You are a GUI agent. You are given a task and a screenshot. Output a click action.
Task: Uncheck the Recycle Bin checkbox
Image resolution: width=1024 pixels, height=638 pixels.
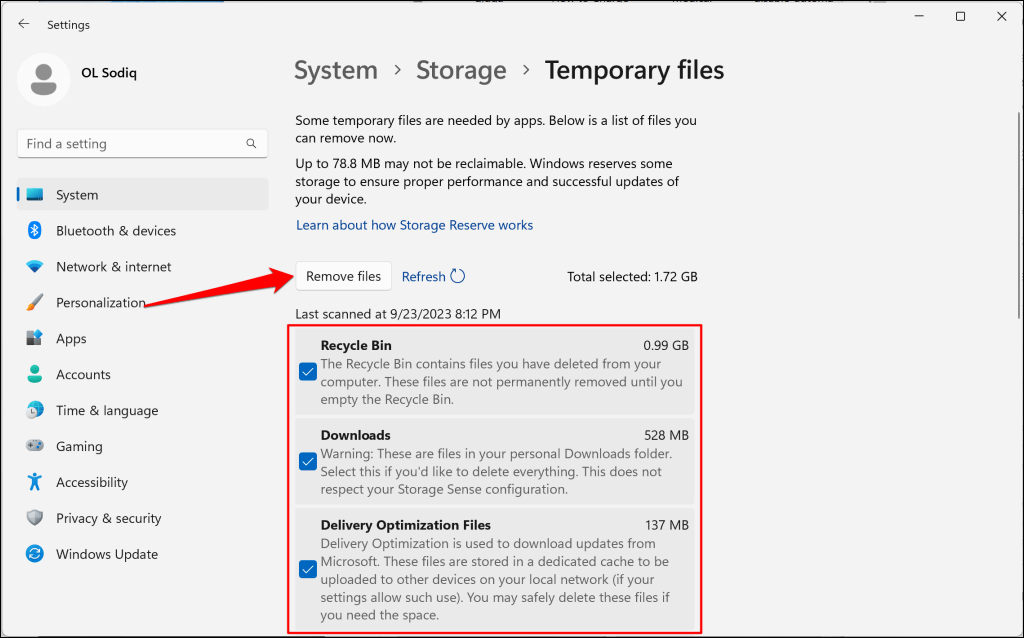[308, 372]
